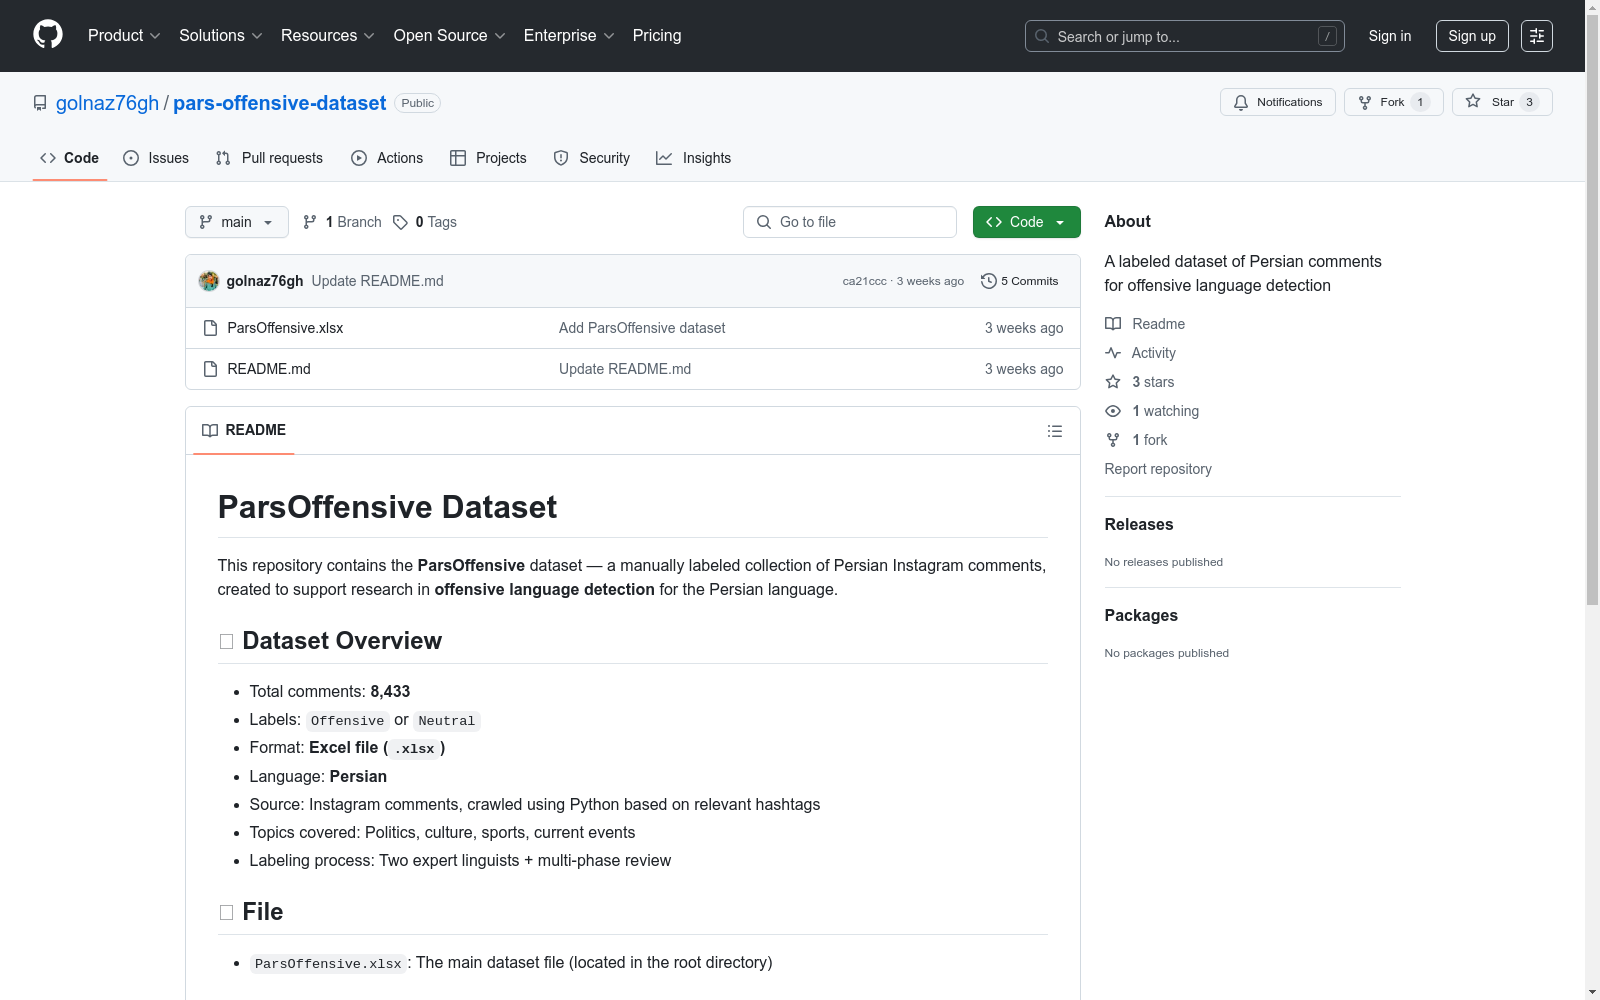The image size is (1600, 1000).
Task: Click the Sign in link
Action: pos(1390,36)
